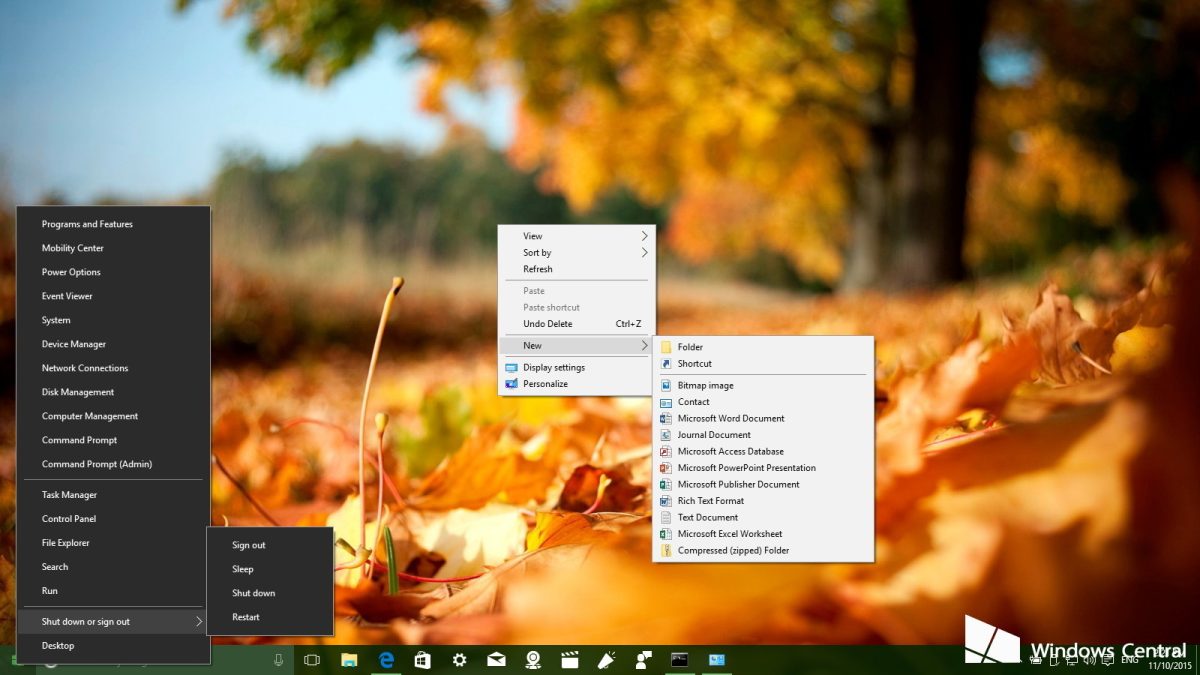Switch the ENG input language indicator

(1130, 661)
